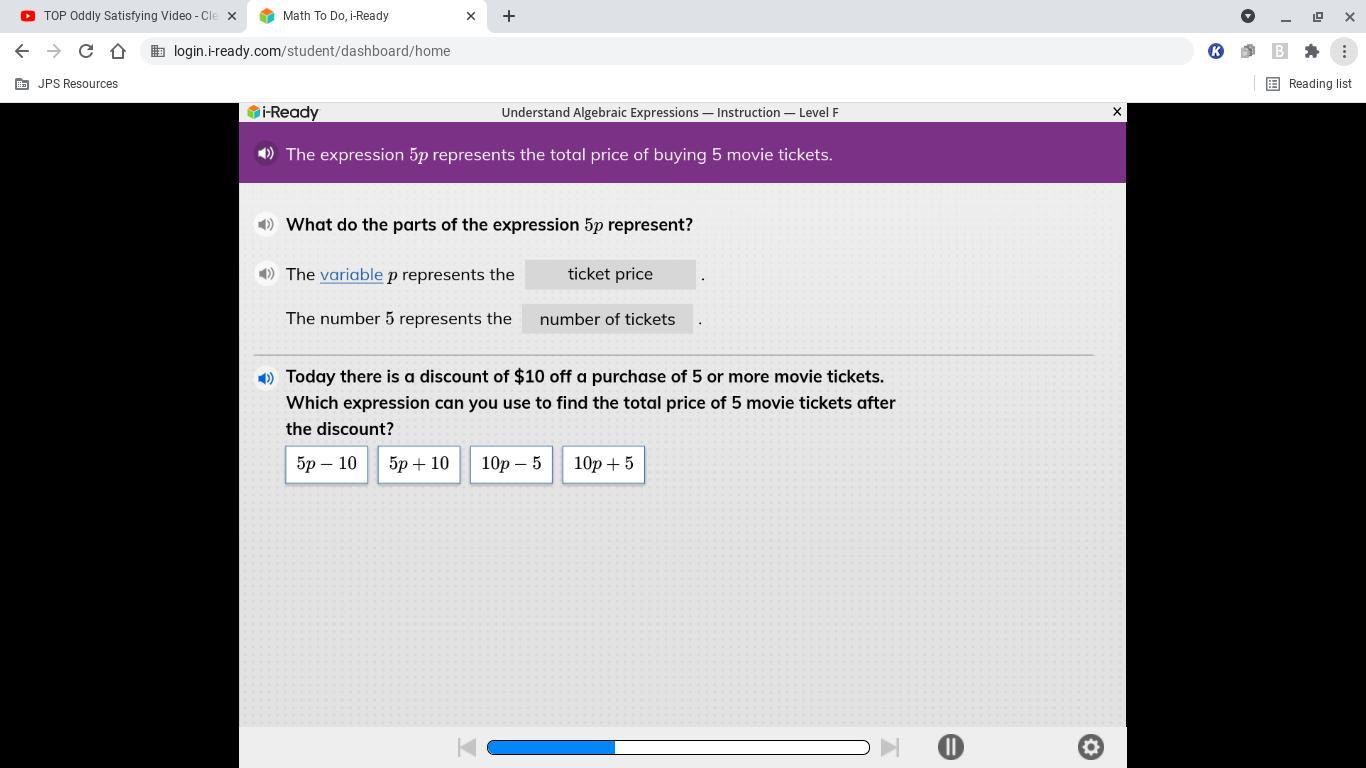Go to the previous lesson step

point(466,747)
